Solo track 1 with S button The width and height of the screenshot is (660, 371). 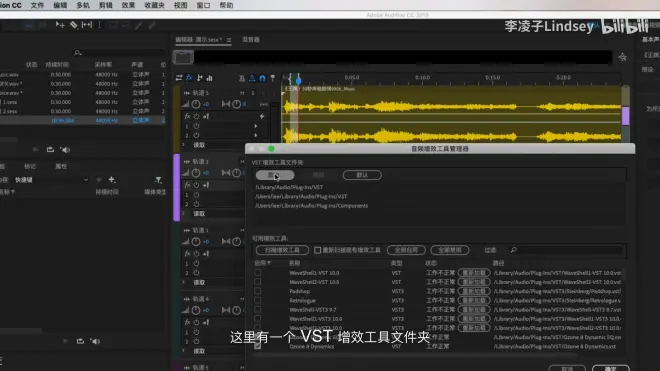tap(253, 93)
